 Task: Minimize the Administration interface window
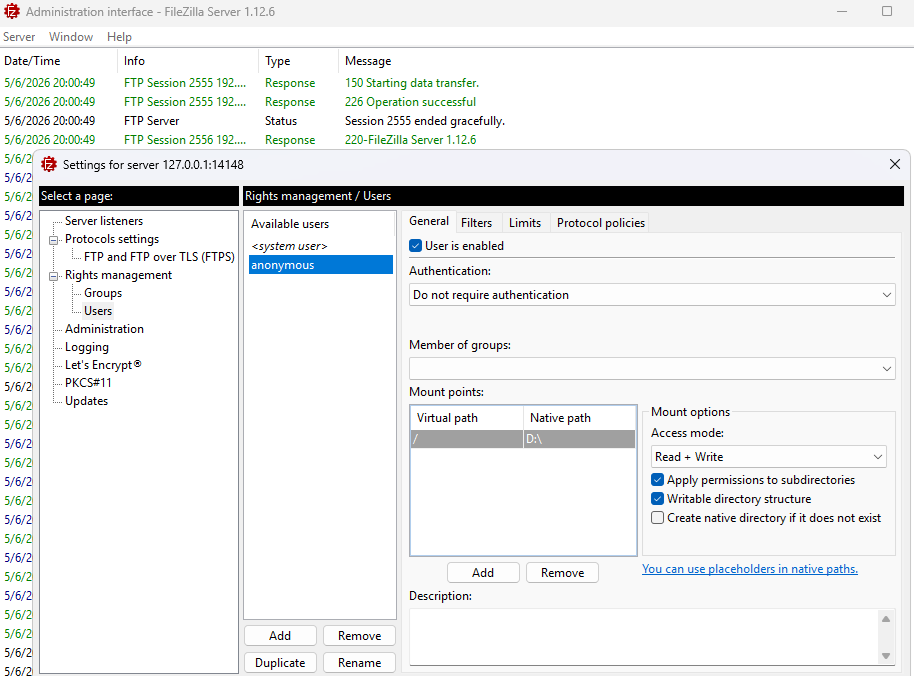point(842,12)
